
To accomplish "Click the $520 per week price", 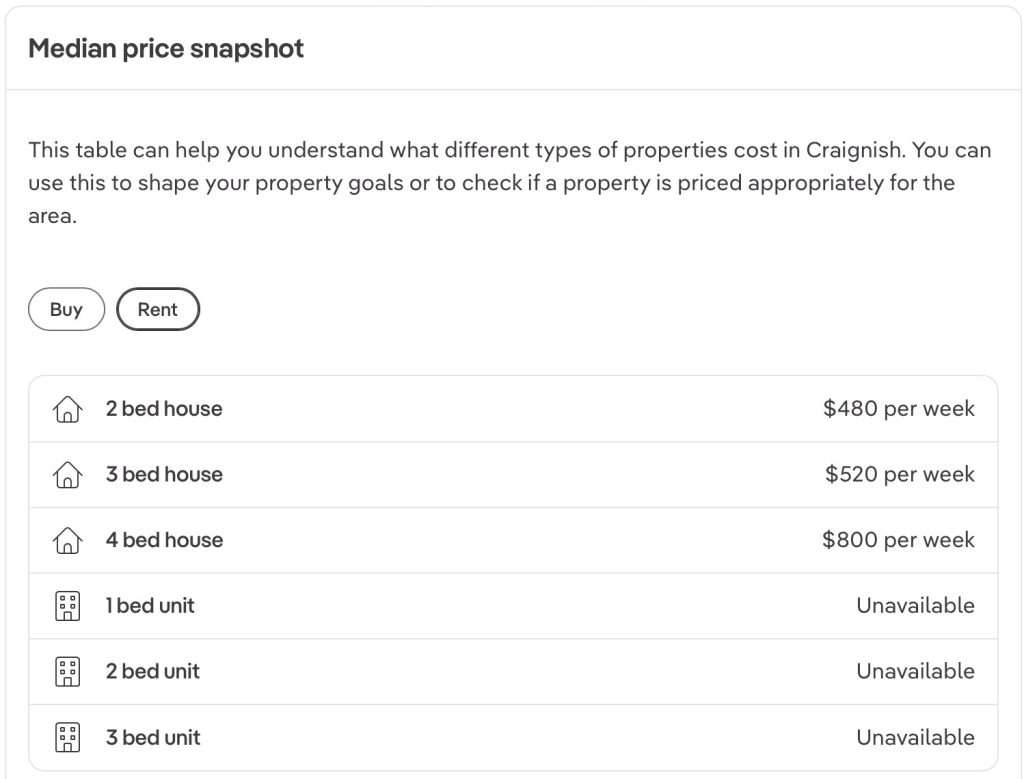I will [899, 475].
